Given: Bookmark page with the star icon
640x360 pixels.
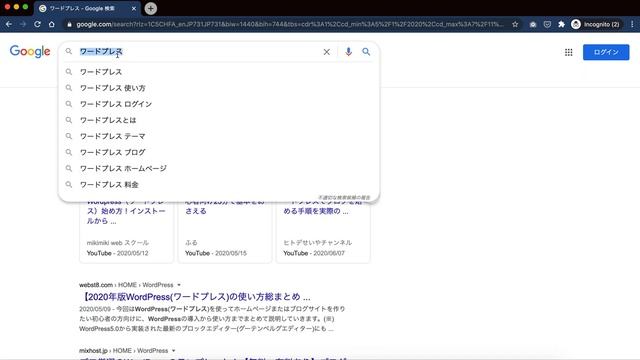Looking at the screenshot, I should point(515,24).
